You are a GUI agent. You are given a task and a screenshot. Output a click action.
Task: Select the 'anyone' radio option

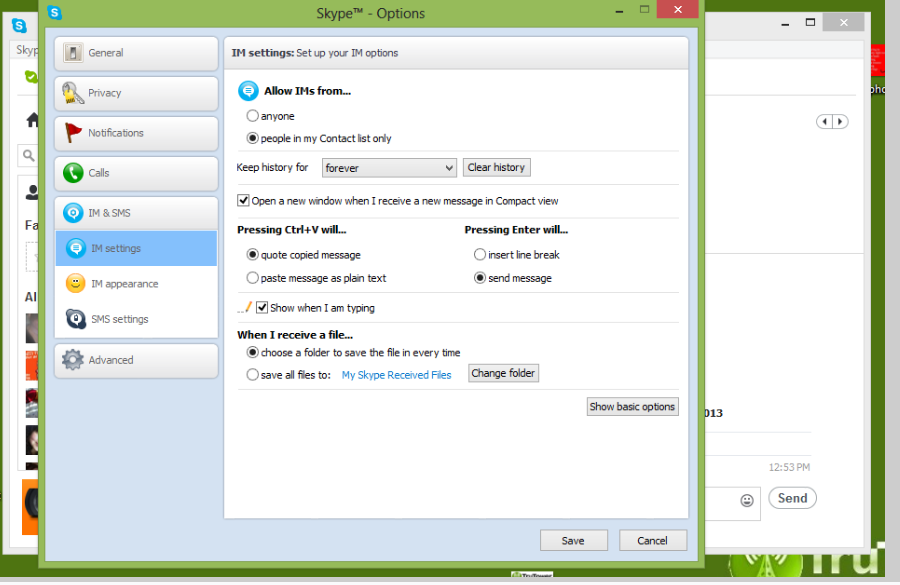[253, 116]
